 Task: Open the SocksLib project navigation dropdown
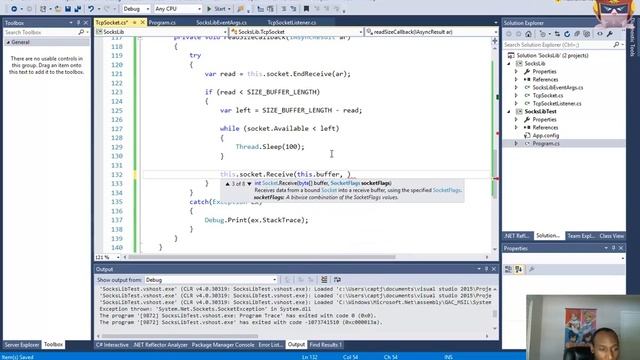(x=161, y=32)
